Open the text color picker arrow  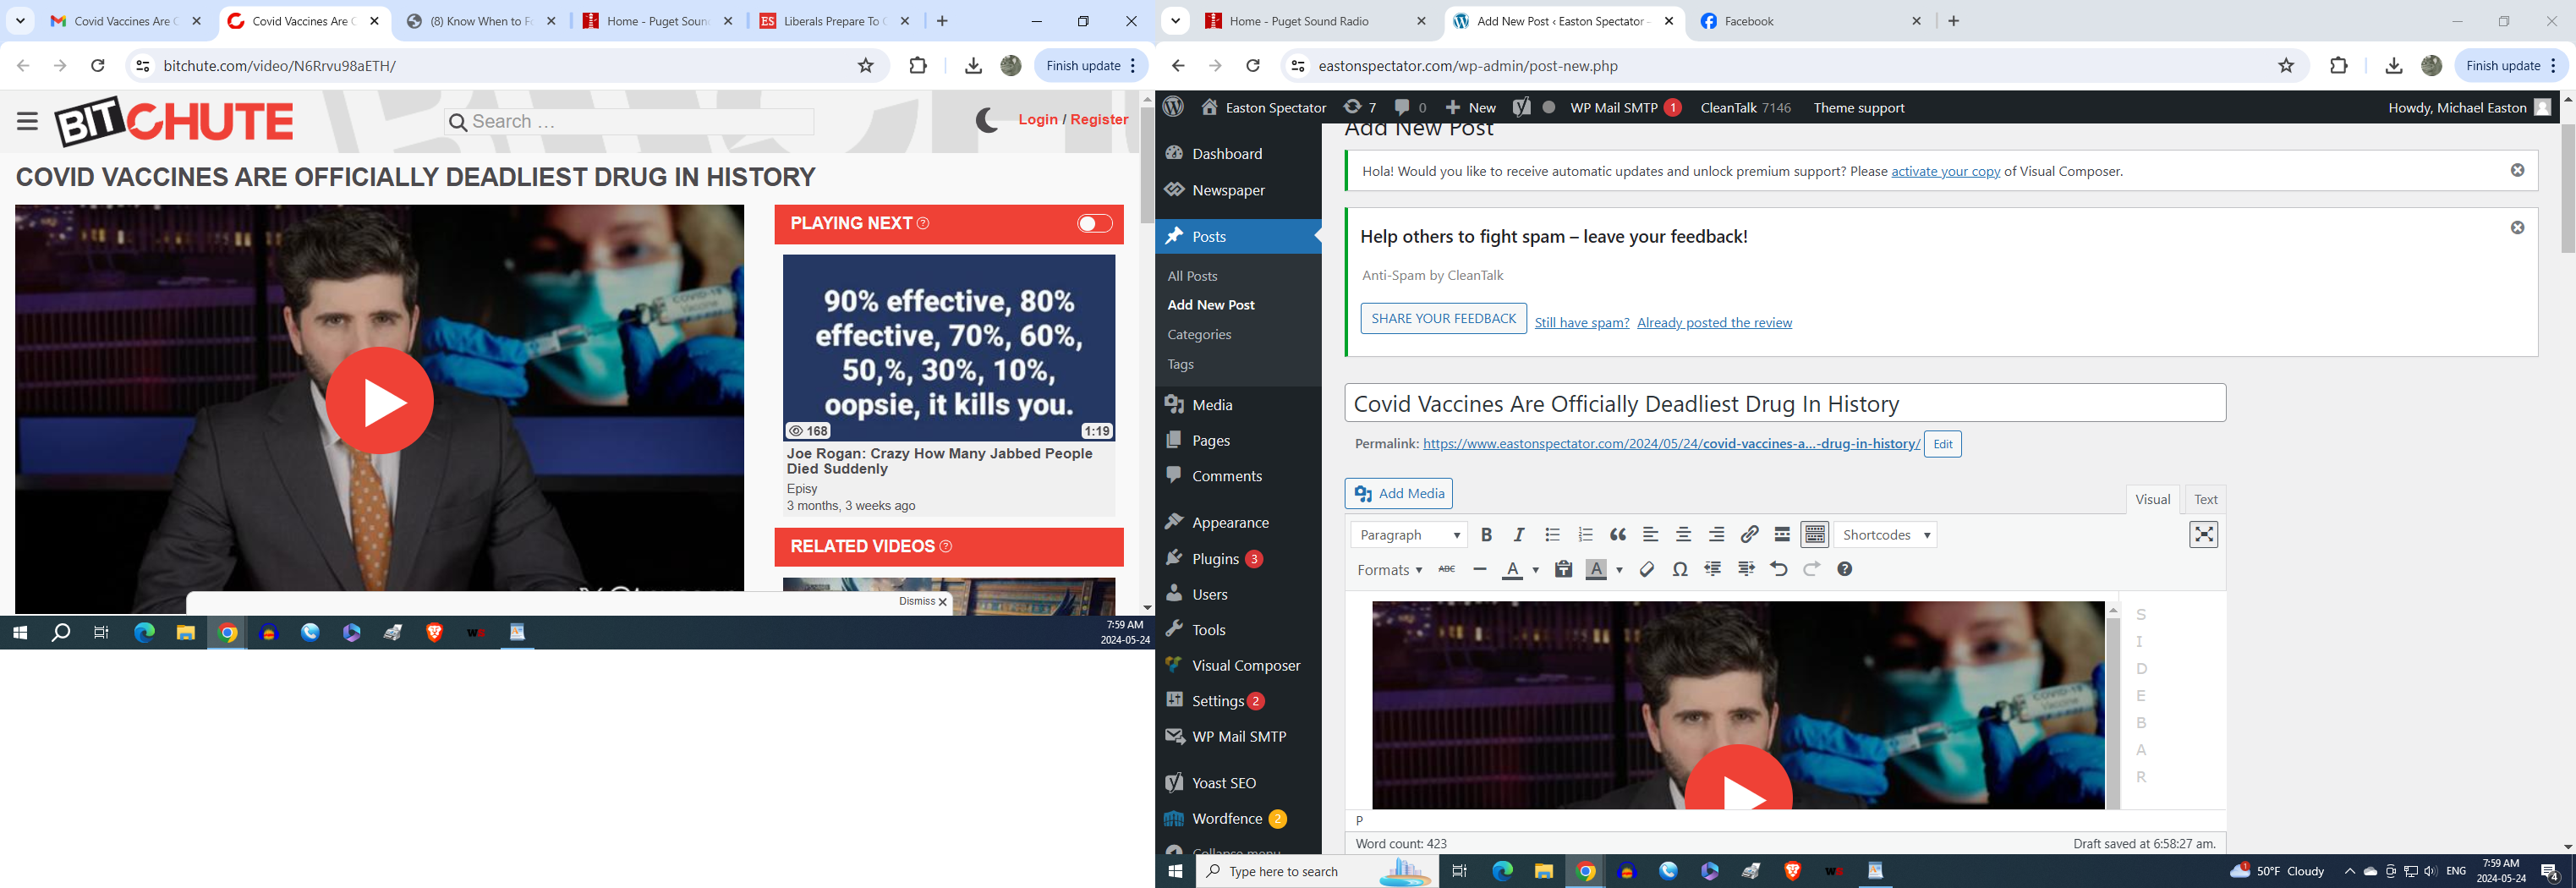coord(1535,570)
